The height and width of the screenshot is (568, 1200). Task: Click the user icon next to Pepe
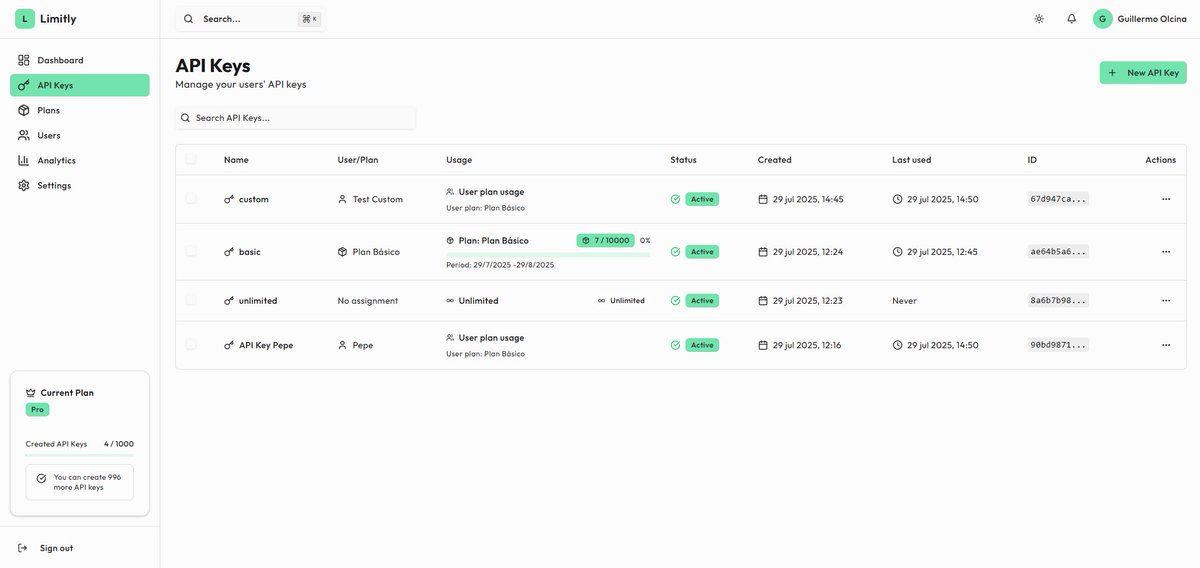[343, 345]
